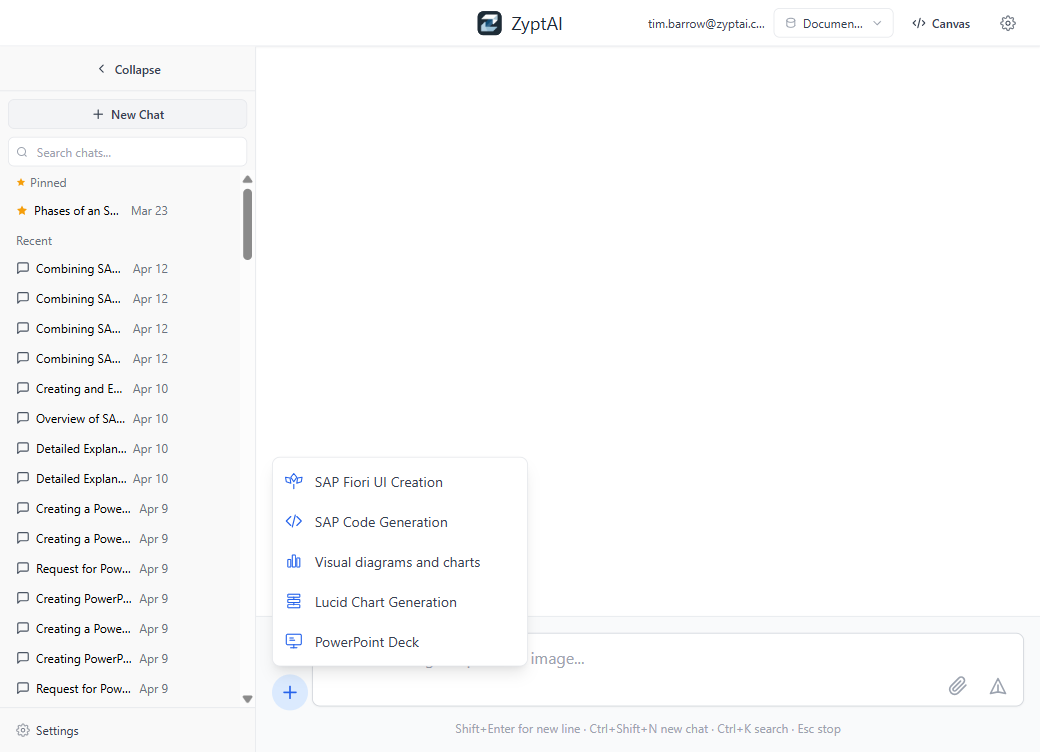Choose SAP Fiori UI Creation
Screen dimensions: 1040x752
pos(400,482)
